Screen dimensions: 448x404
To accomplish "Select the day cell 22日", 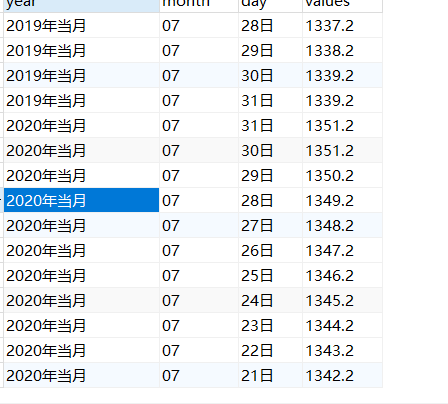I will pos(270,350).
